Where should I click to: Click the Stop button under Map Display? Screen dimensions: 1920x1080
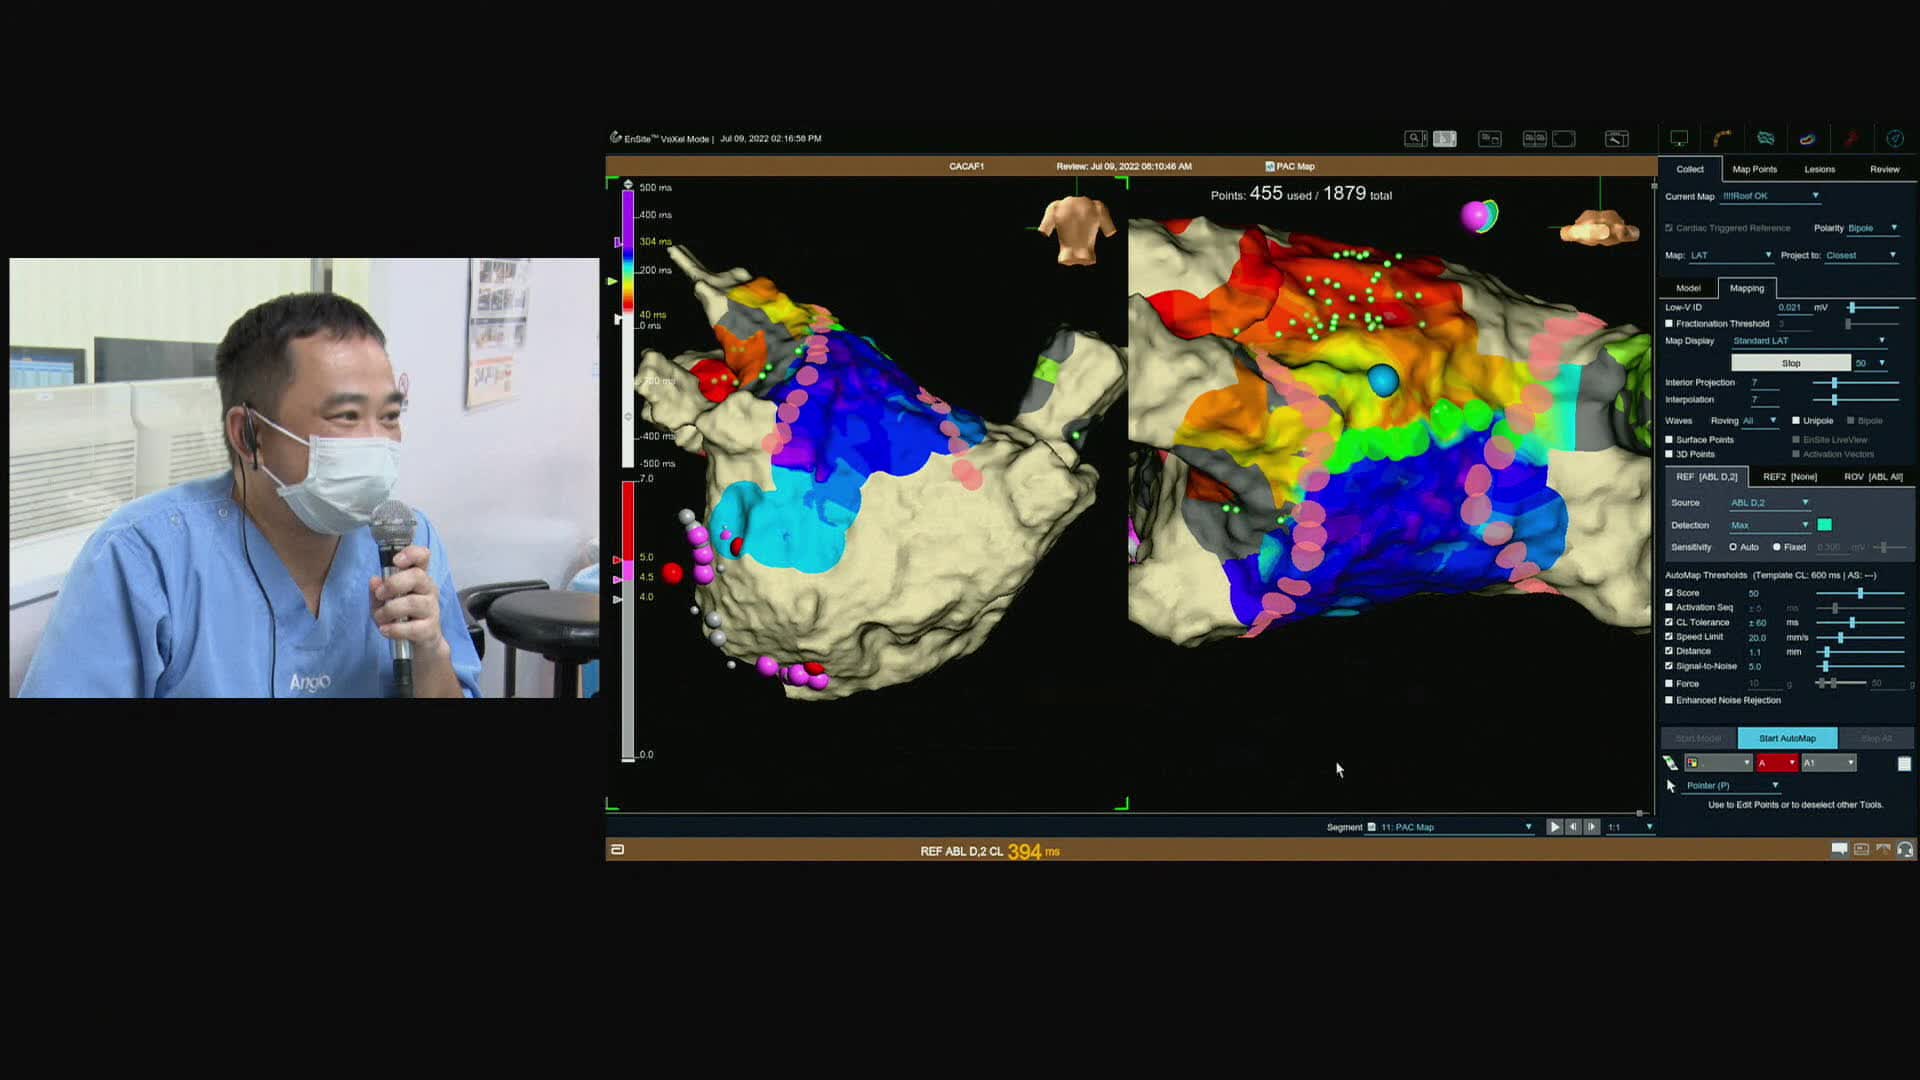pos(1790,363)
